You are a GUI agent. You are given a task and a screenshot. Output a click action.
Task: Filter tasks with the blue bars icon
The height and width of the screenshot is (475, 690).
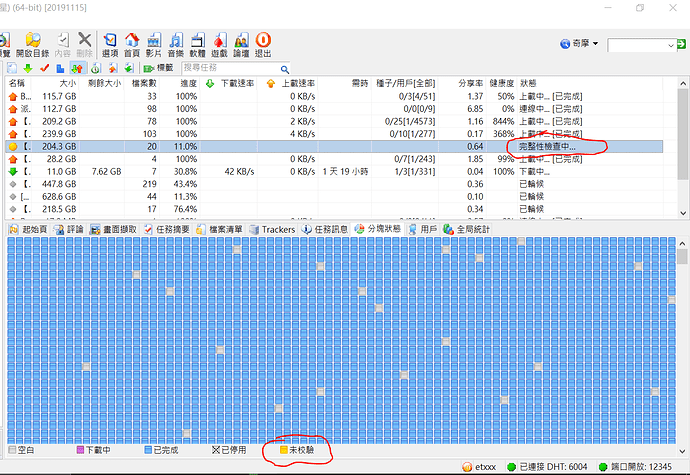[60, 68]
